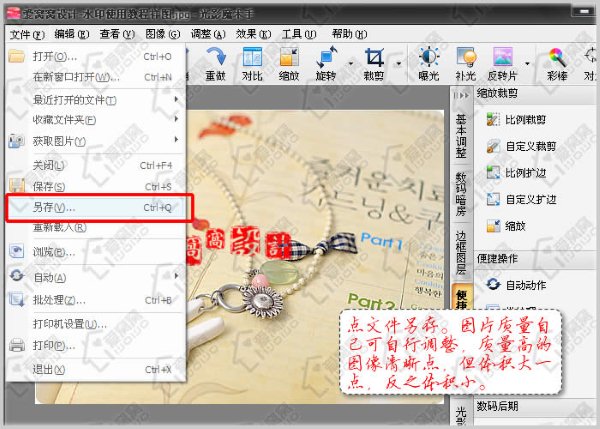This screenshot has width=600, height=429.
Task: Choose 重新载入(R) menu entry
Action: coord(96,228)
